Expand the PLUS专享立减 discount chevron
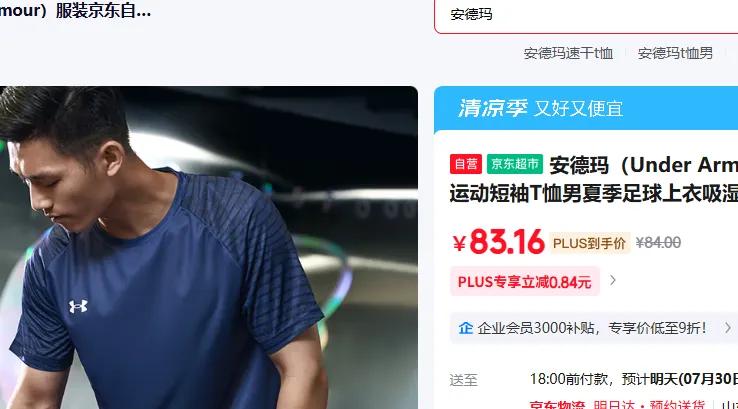 [612, 281]
